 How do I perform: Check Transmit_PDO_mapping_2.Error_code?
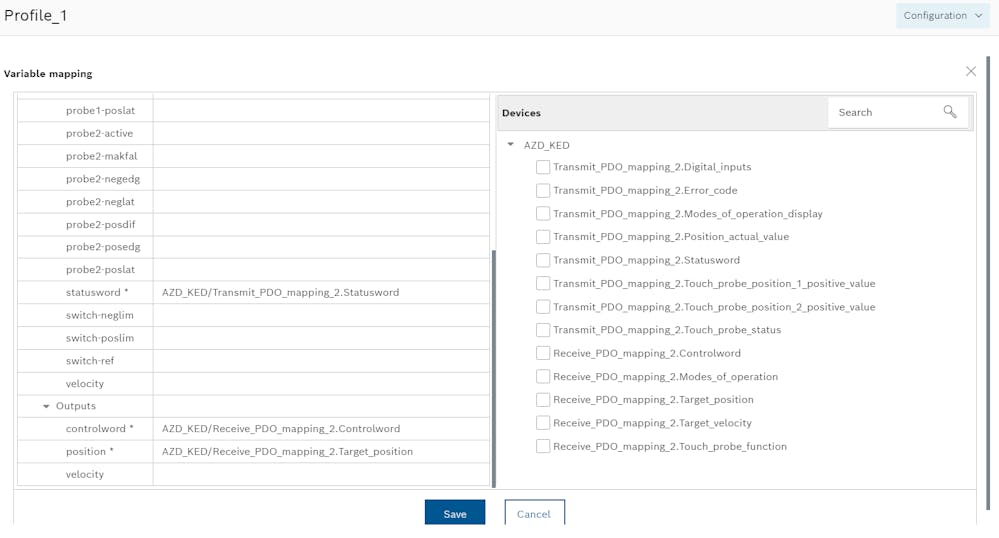click(543, 191)
